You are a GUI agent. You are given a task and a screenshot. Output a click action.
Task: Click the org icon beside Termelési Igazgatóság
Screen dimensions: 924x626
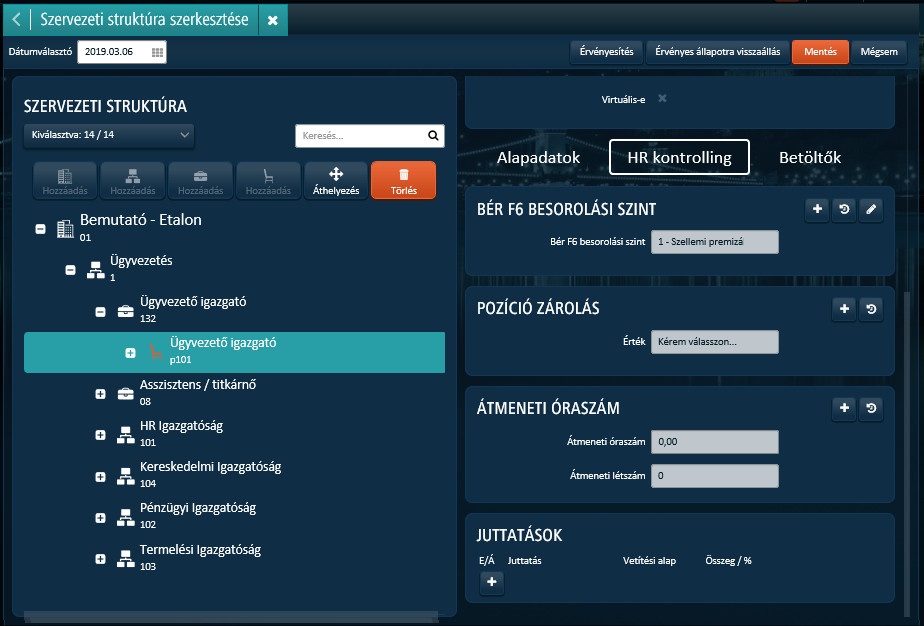point(126,558)
